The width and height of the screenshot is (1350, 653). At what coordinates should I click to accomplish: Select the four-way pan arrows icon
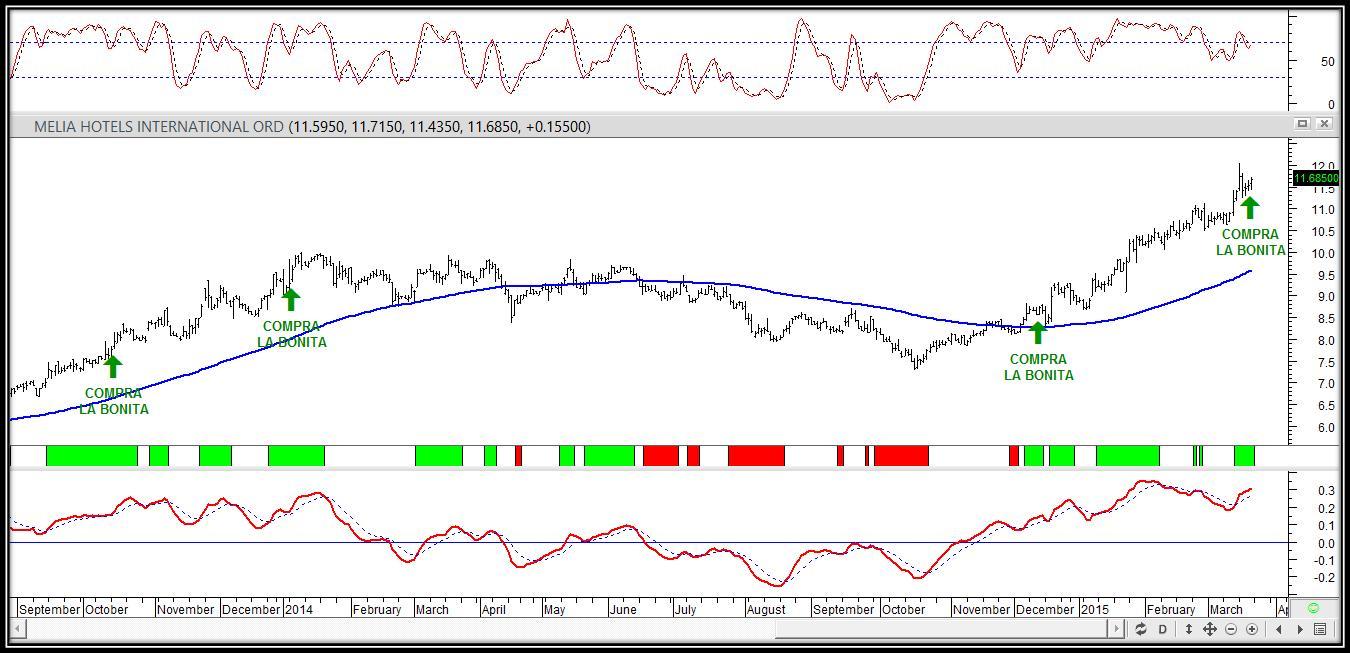[1209, 629]
